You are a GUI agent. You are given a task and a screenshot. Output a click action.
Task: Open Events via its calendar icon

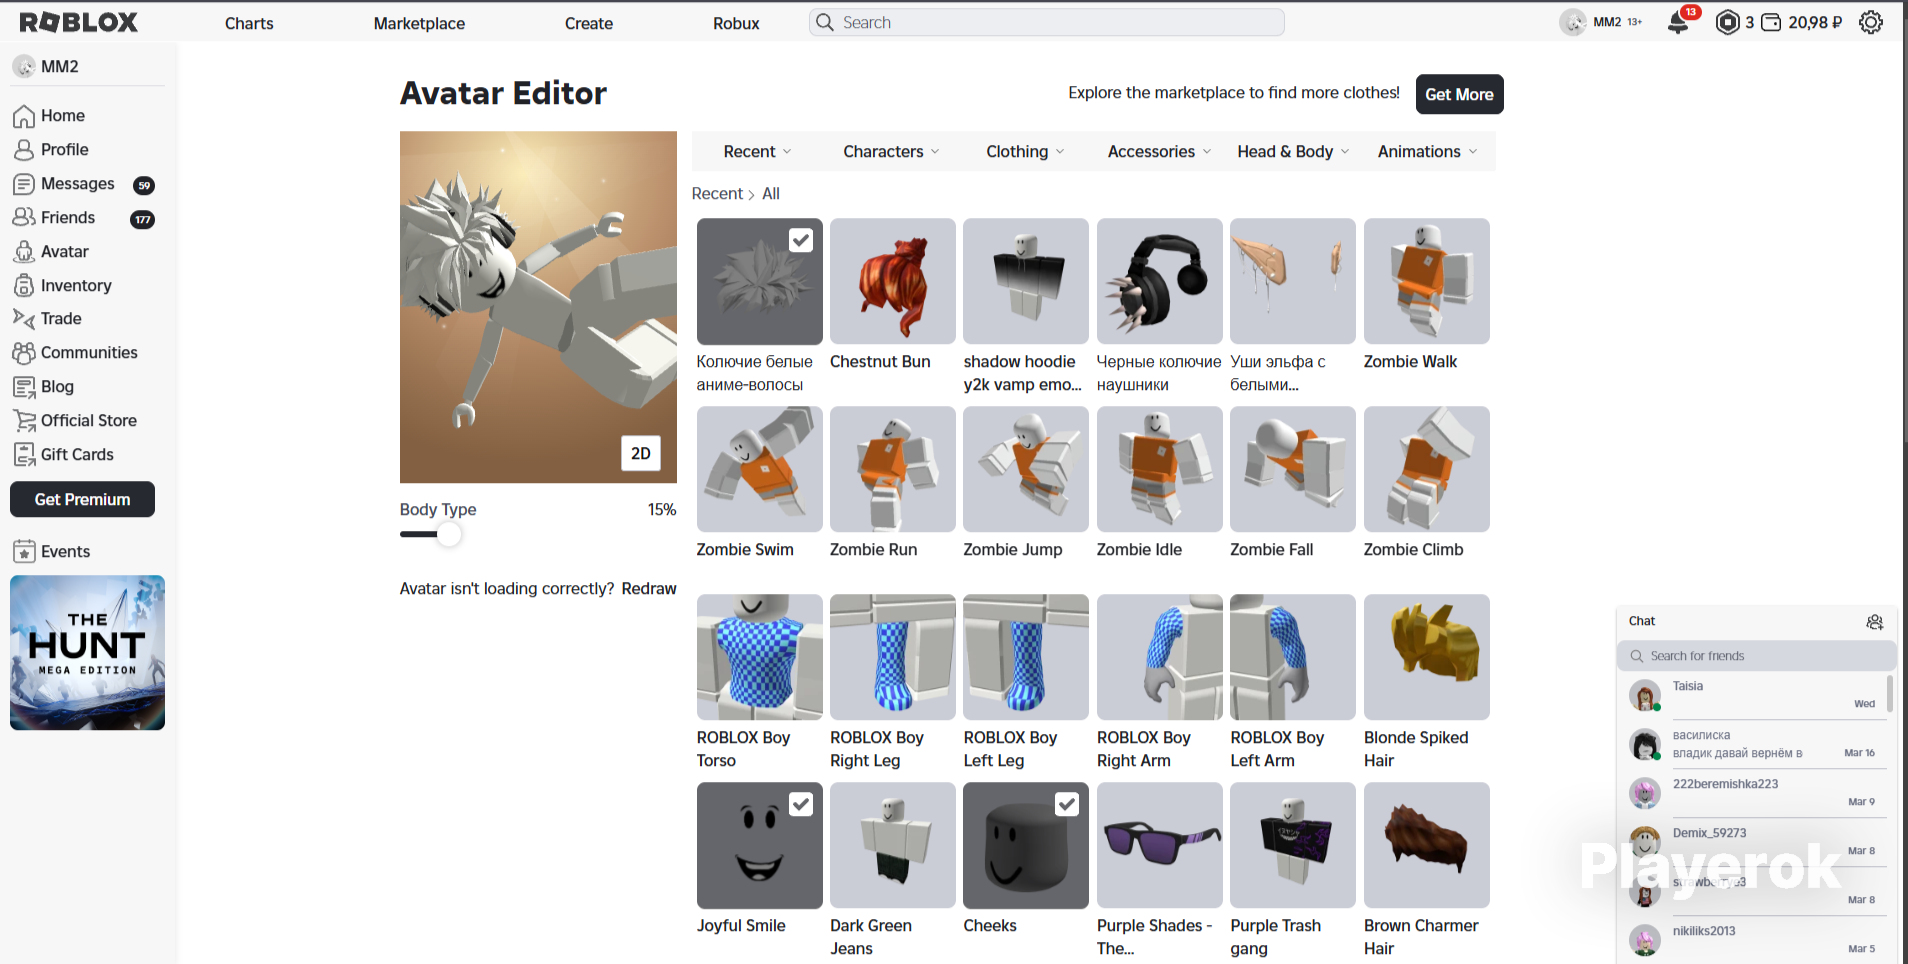[x=24, y=551]
